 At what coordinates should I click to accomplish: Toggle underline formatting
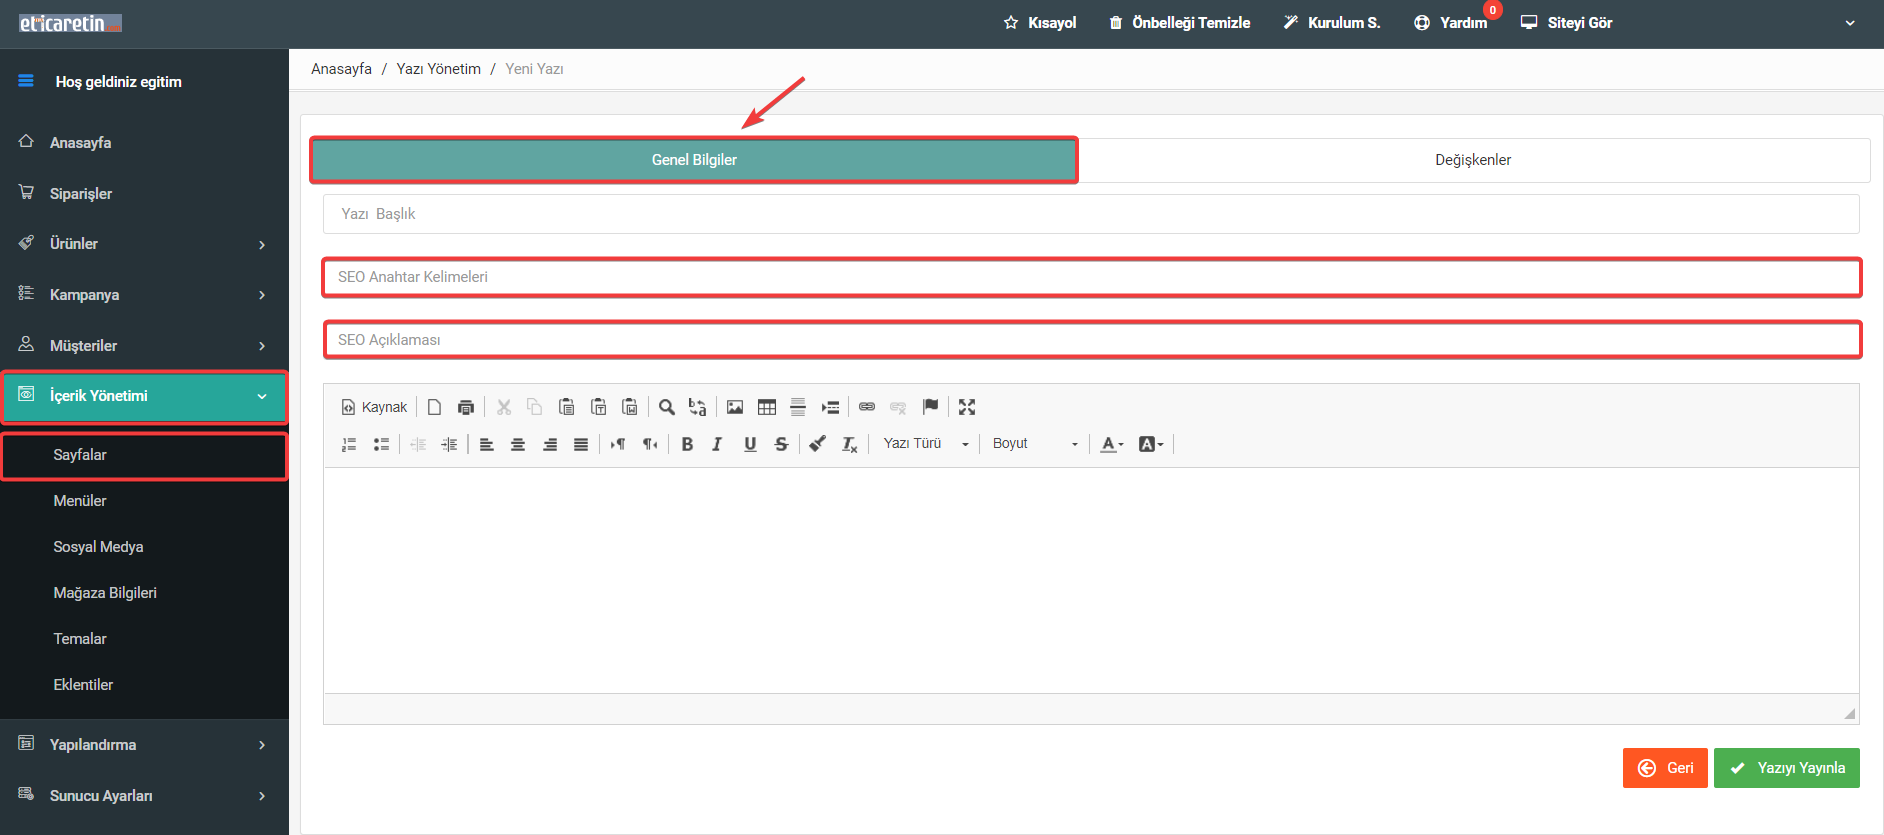pyautogui.click(x=750, y=444)
